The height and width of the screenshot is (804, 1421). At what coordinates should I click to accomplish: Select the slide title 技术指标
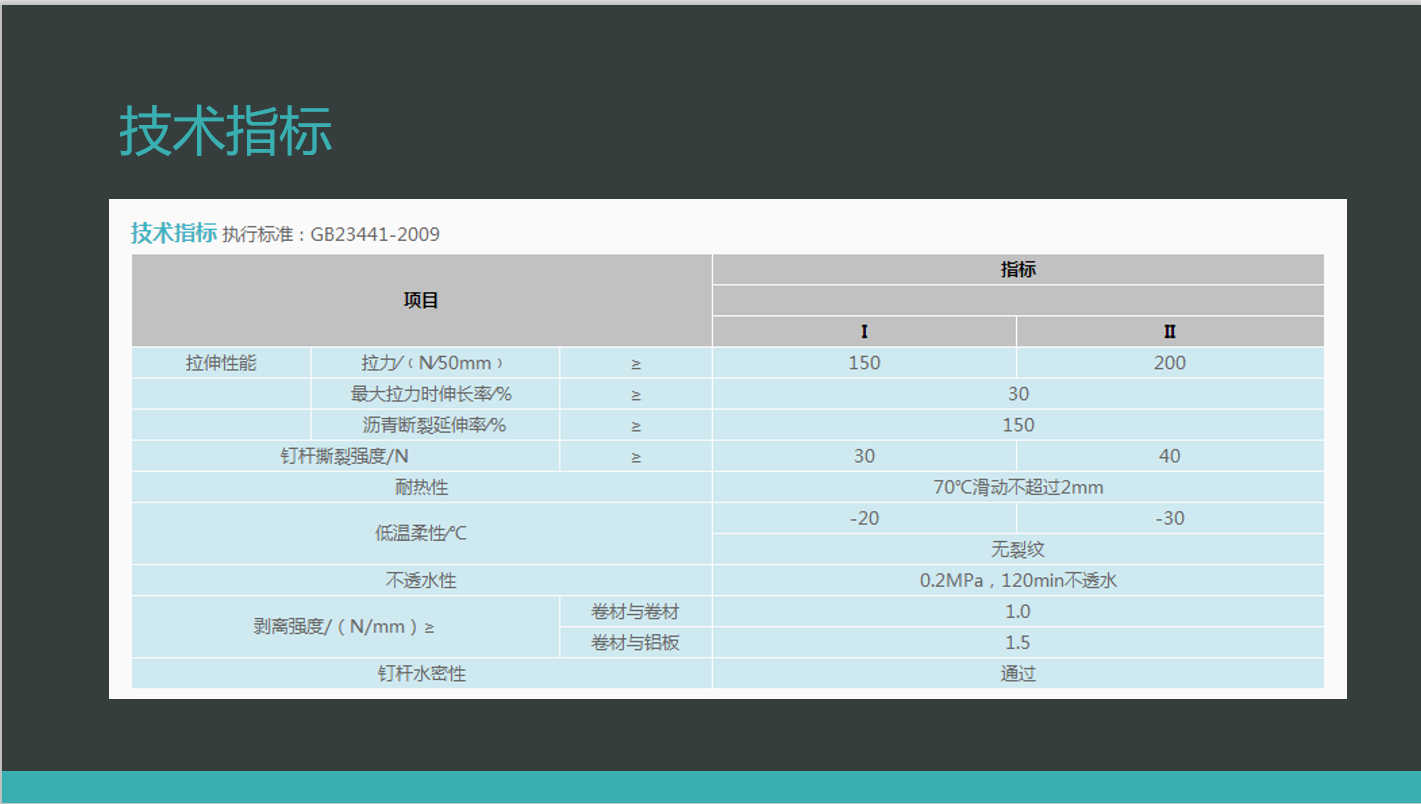click(226, 130)
